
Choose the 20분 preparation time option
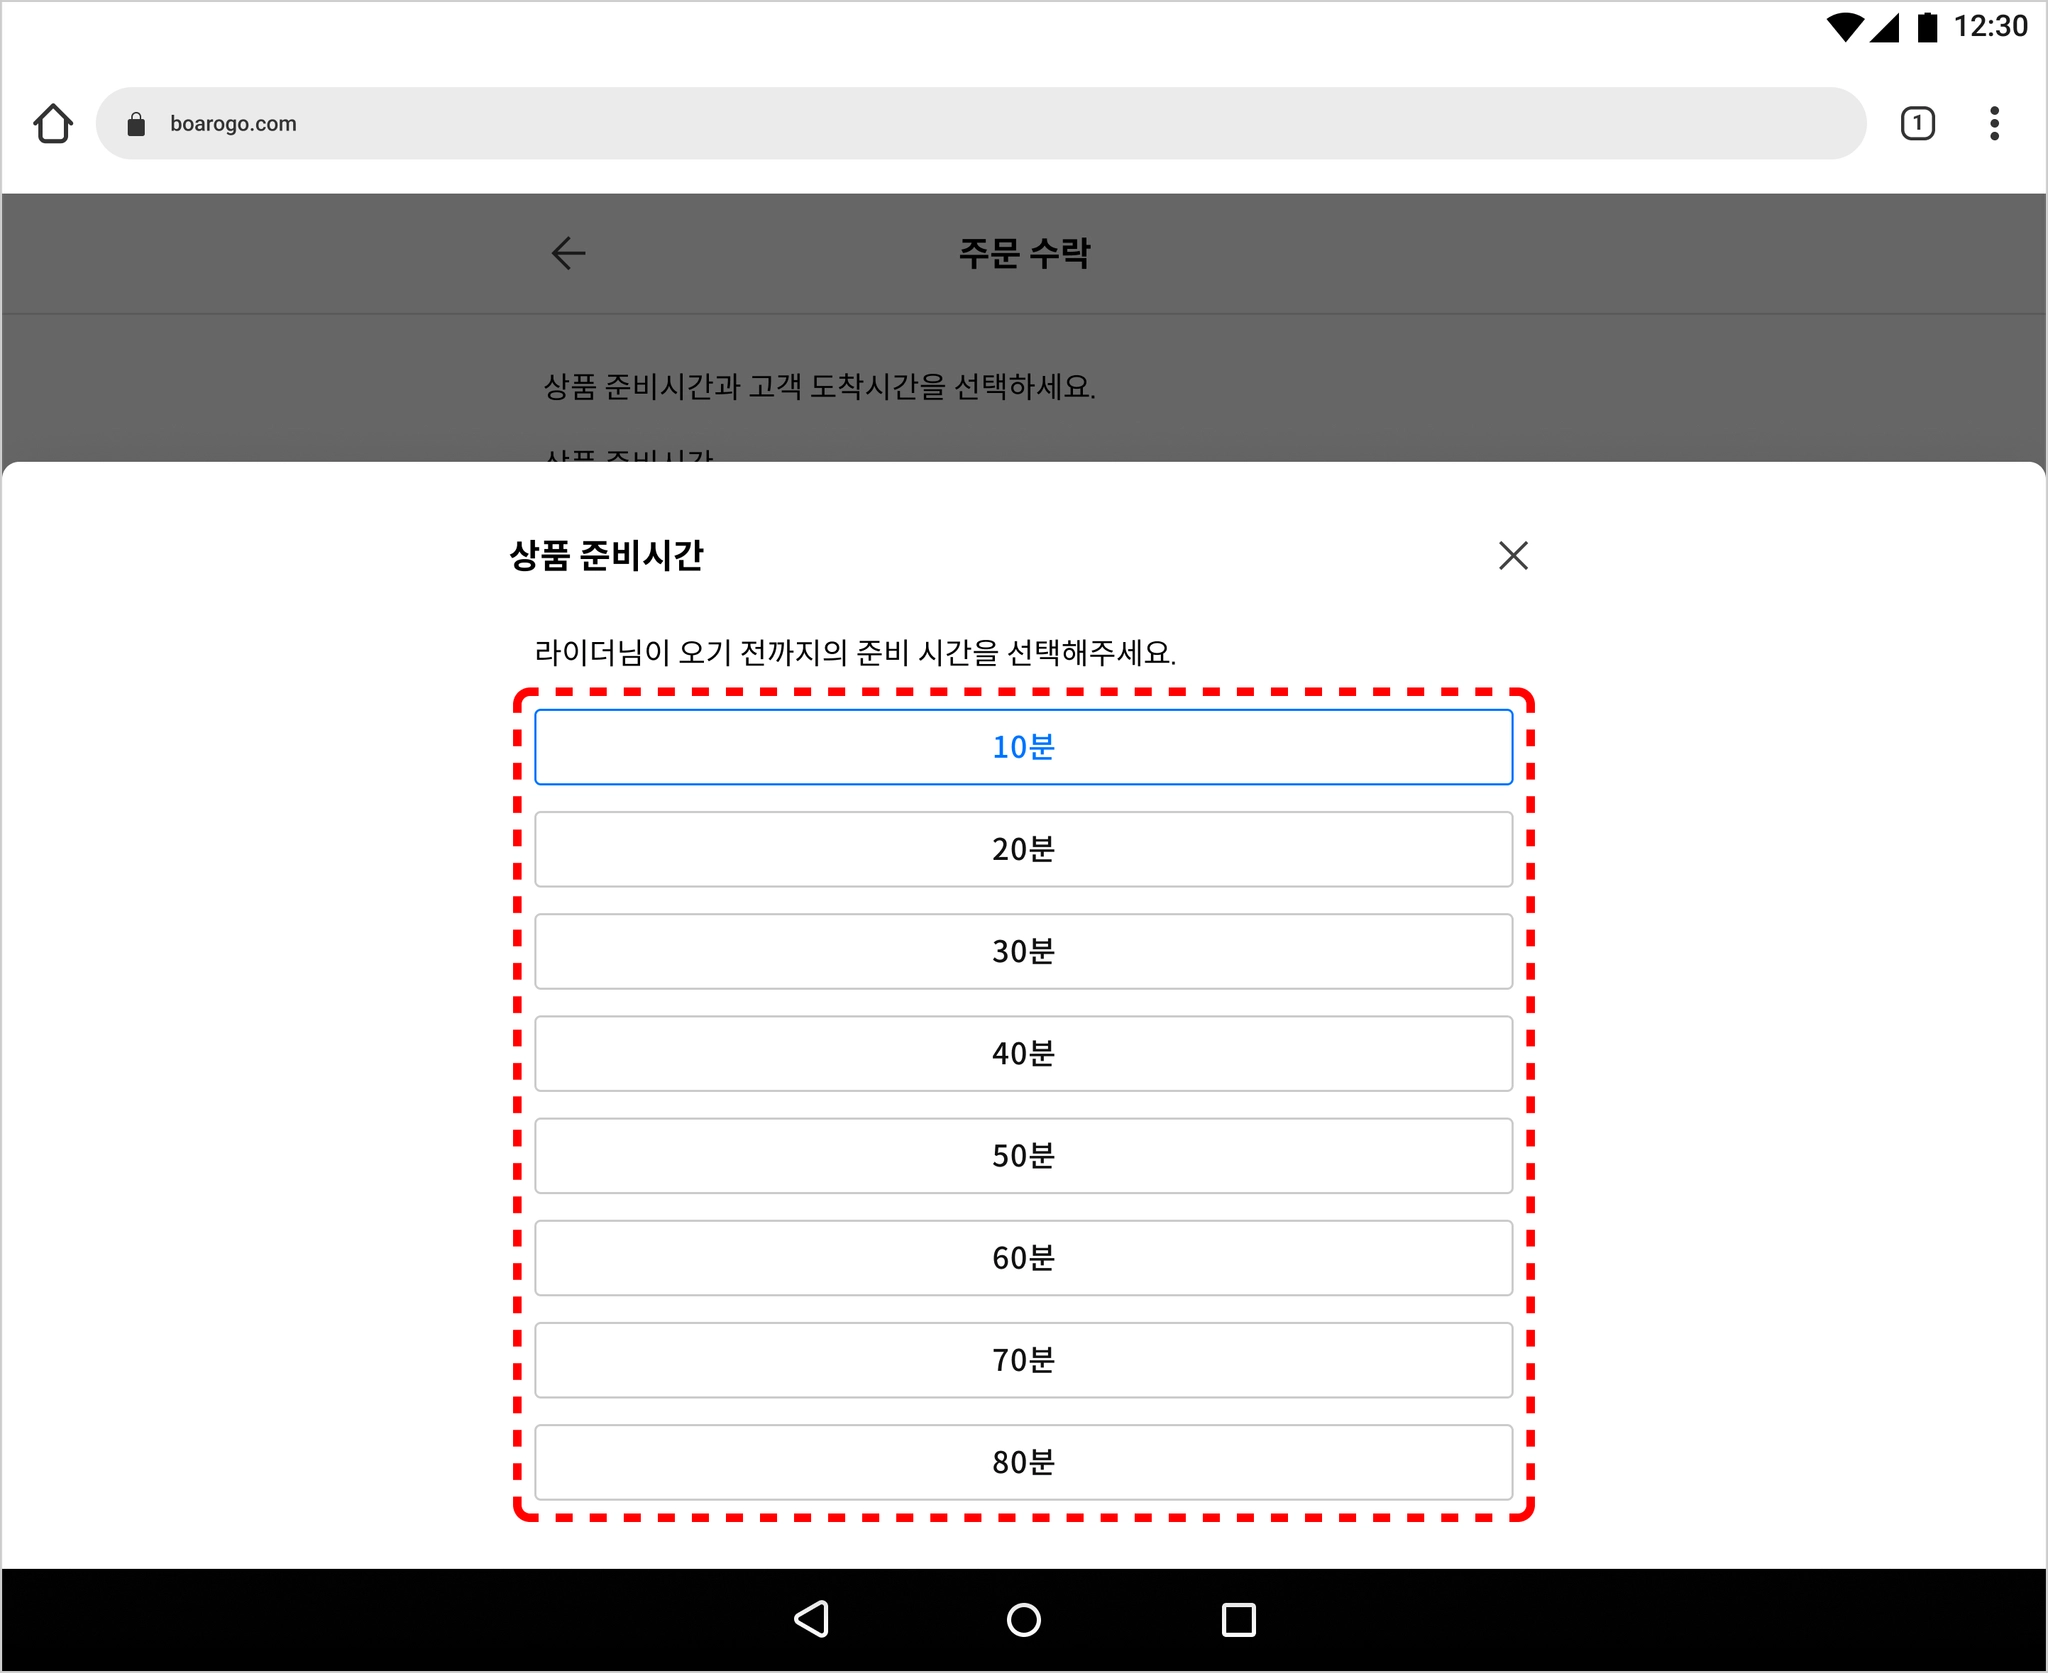pos(1023,849)
